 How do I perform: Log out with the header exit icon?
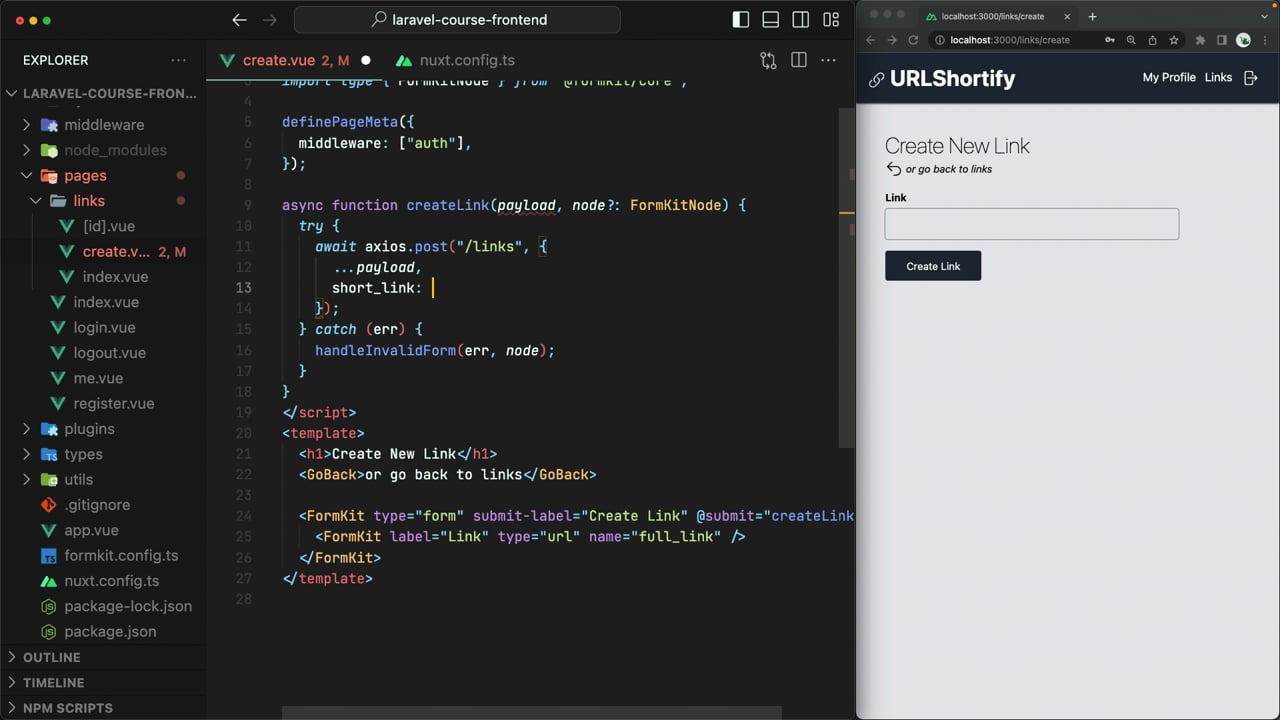tap(1251, 77)
